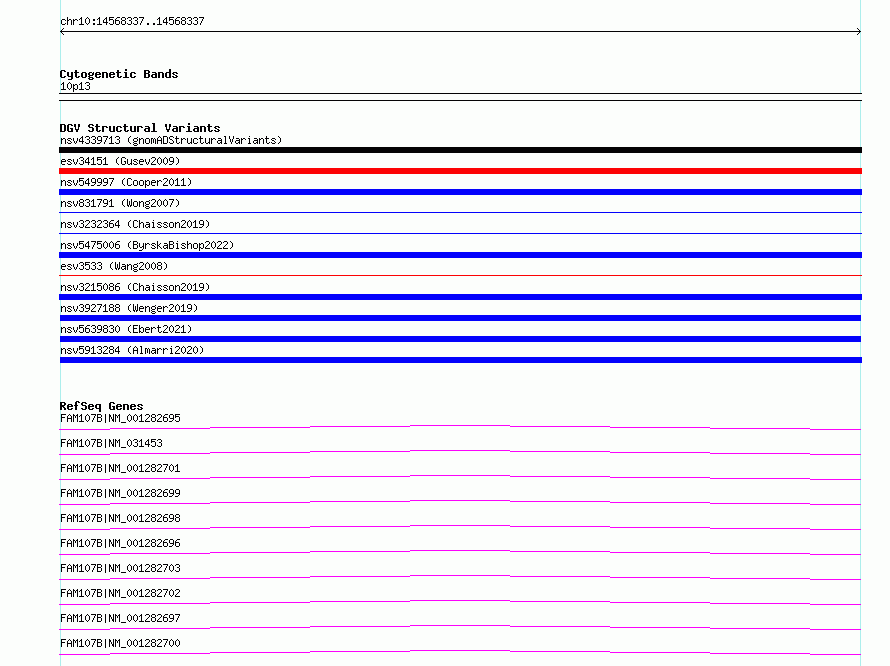Click the red bar under esv34151
Viewport: 890px width, 666px height.
pos(460,171)
